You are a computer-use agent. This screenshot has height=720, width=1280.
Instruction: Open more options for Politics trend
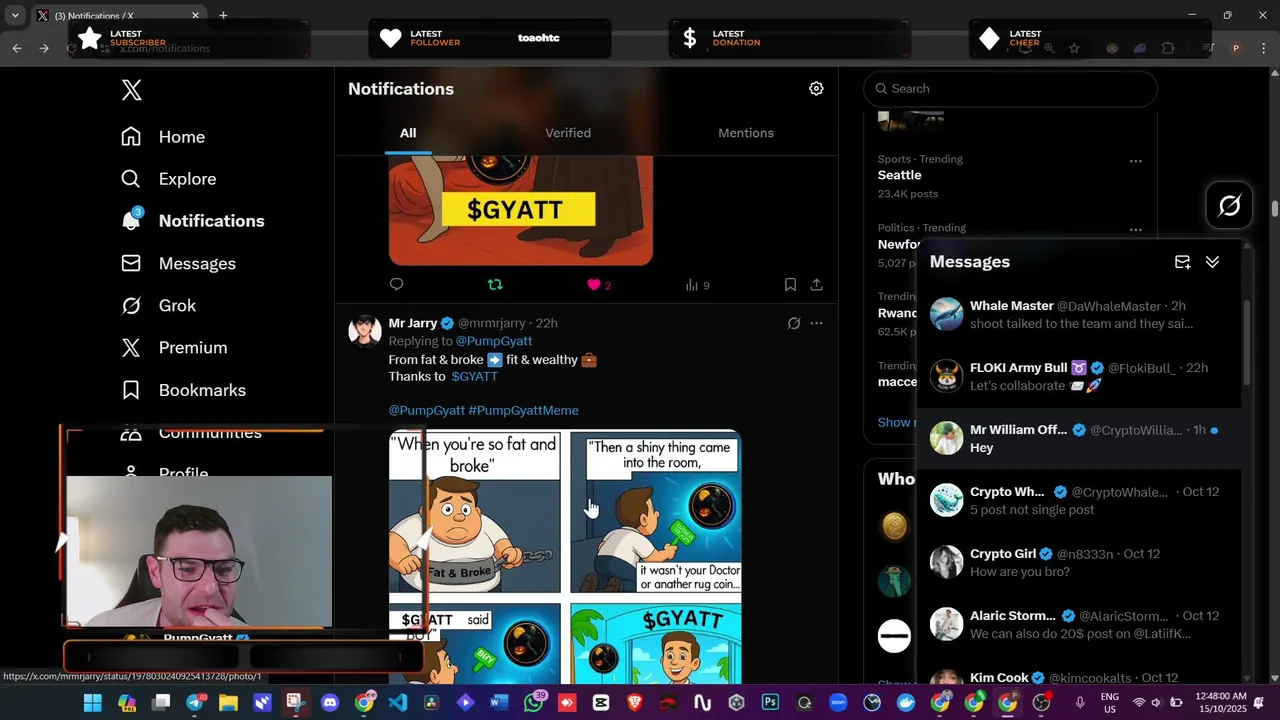(1135, 229)
